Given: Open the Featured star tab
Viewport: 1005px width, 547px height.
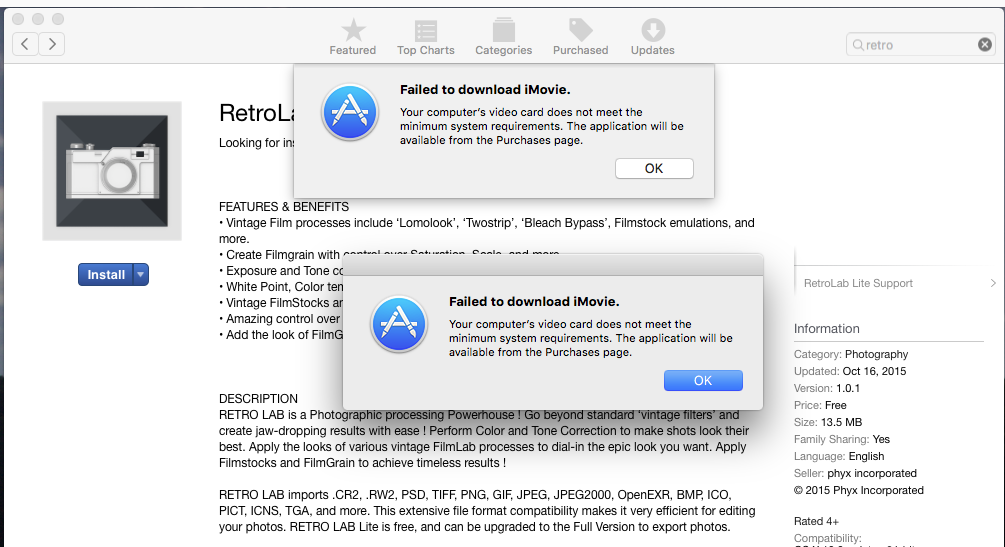Looking at the screenshot, I should click(353, 37).
